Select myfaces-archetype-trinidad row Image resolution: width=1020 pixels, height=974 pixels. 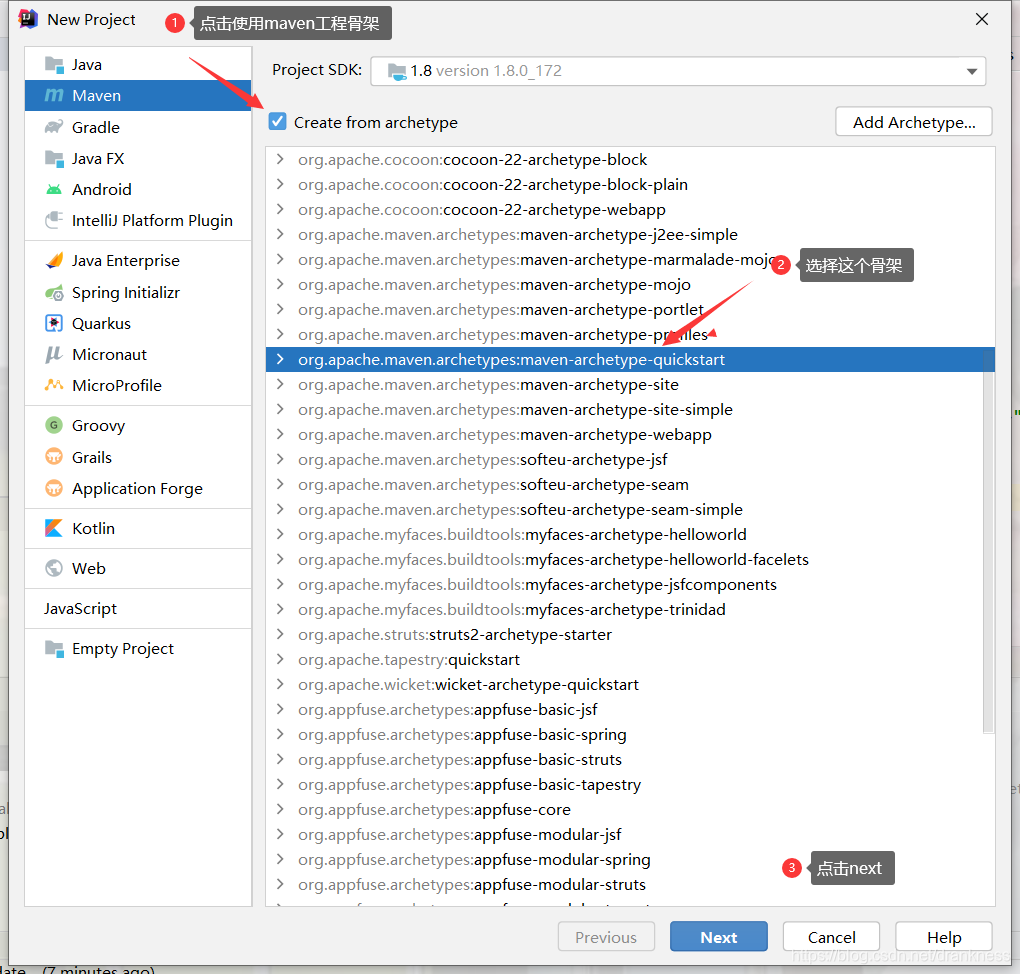(x=630, y=609)
